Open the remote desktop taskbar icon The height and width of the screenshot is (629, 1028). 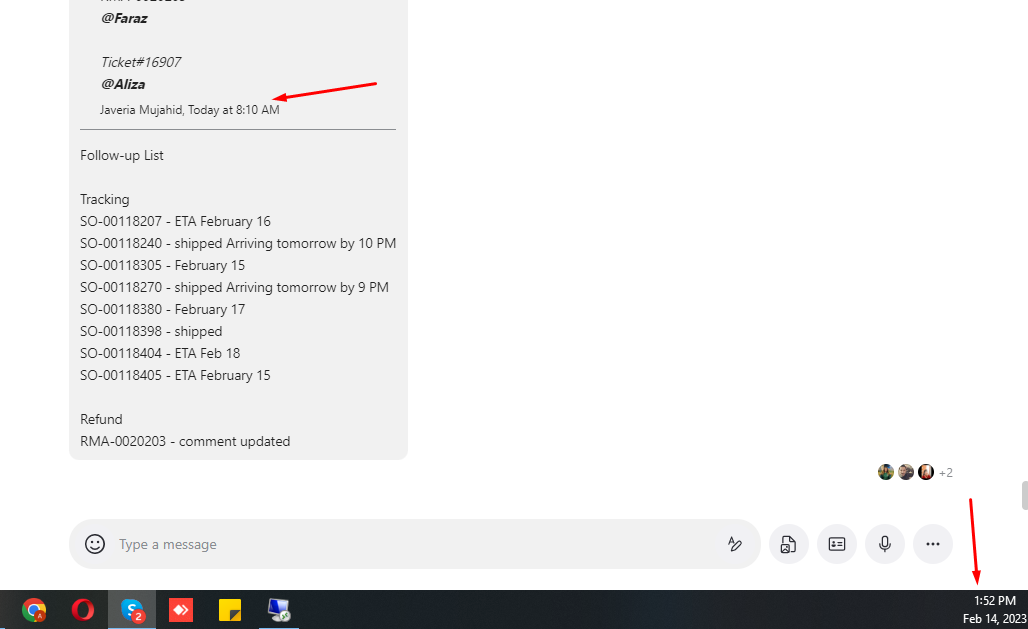(x=279, y=610)
